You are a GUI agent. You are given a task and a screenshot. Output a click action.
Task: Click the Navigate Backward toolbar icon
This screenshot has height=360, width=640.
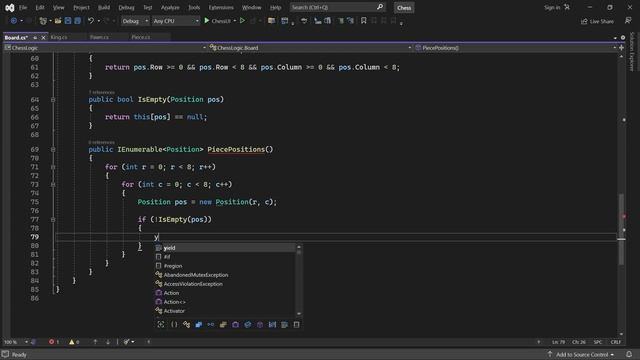(x=13, y=21)
